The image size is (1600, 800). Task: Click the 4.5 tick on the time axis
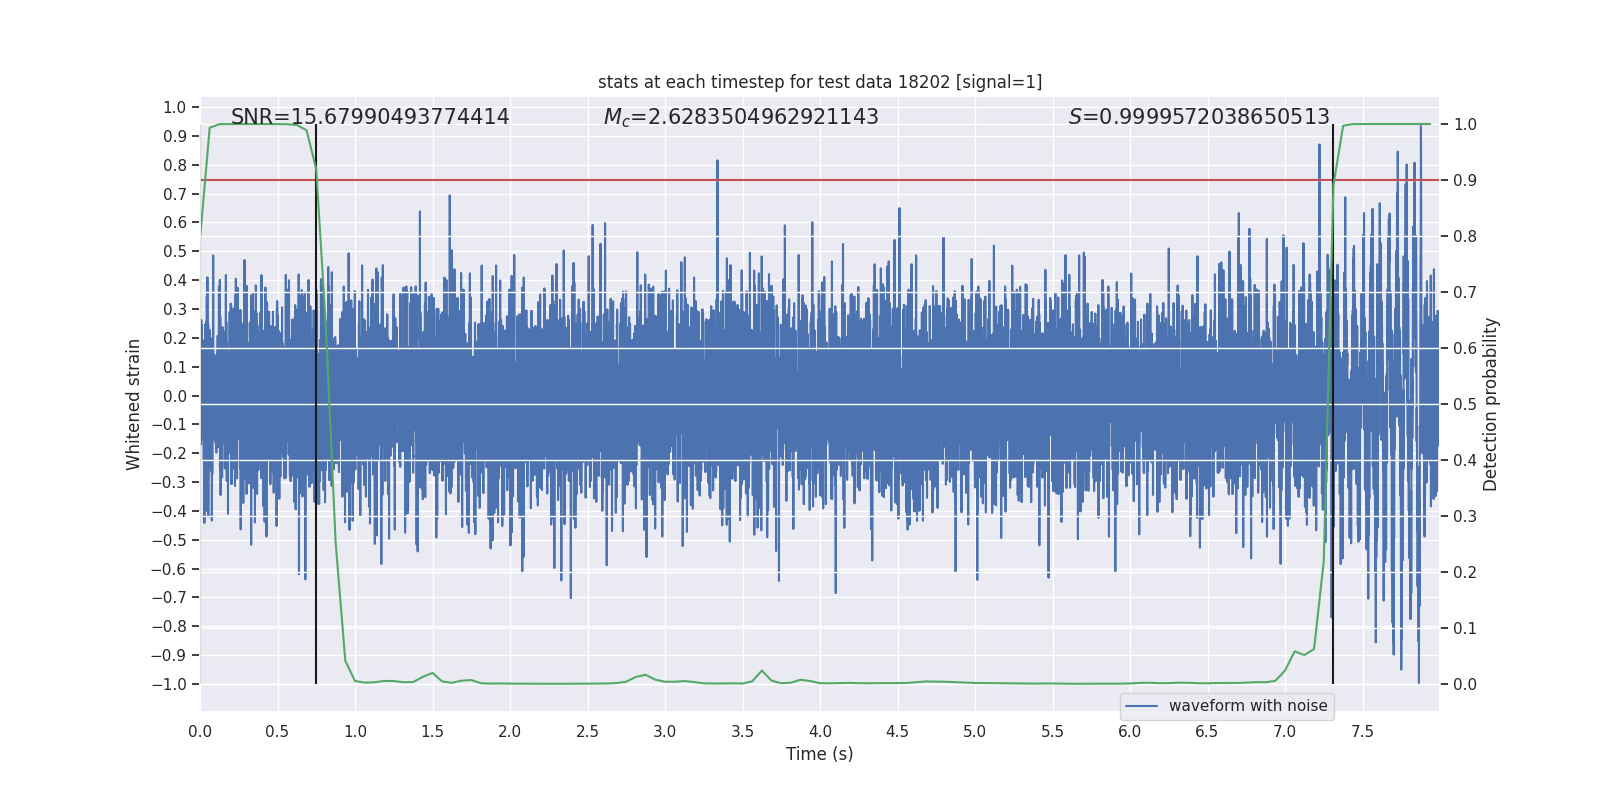pyautogui.click(x=898, y=732)
